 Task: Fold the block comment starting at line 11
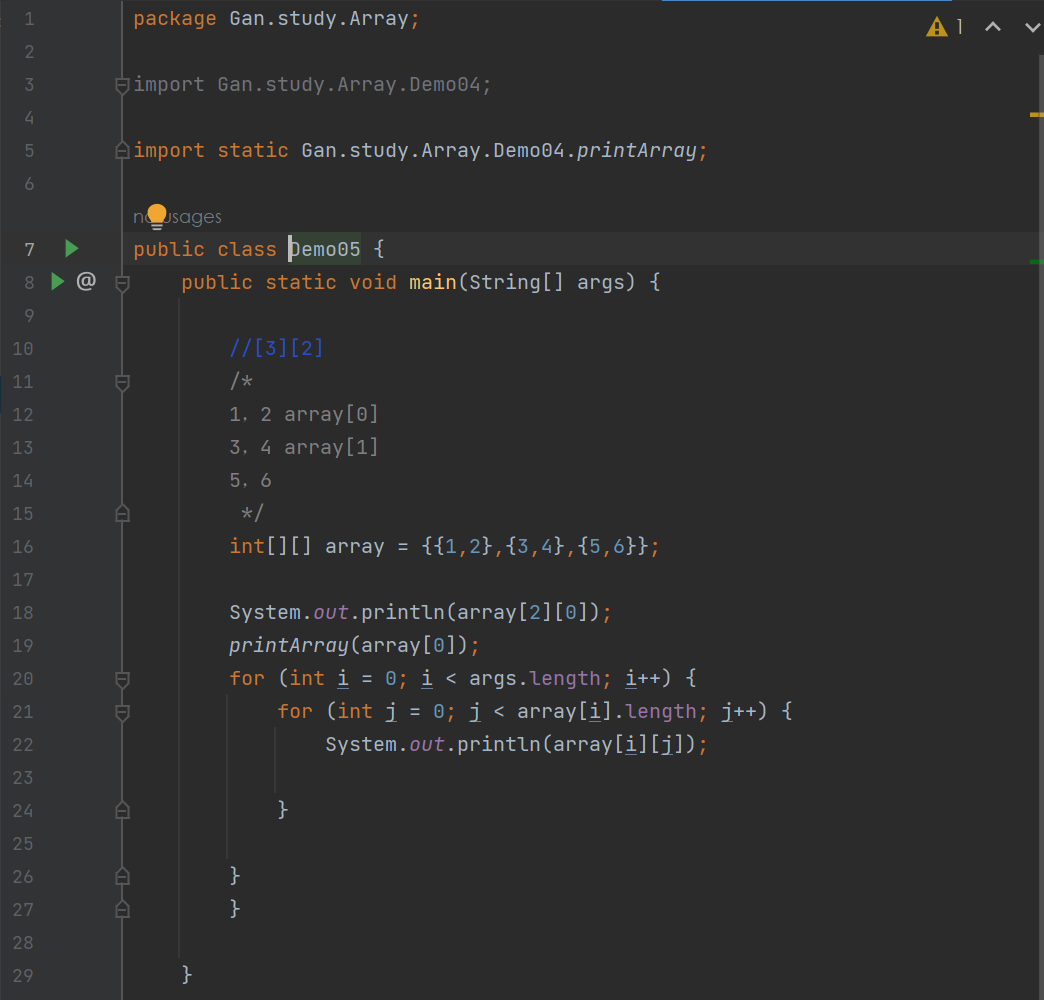click(123, 382)
